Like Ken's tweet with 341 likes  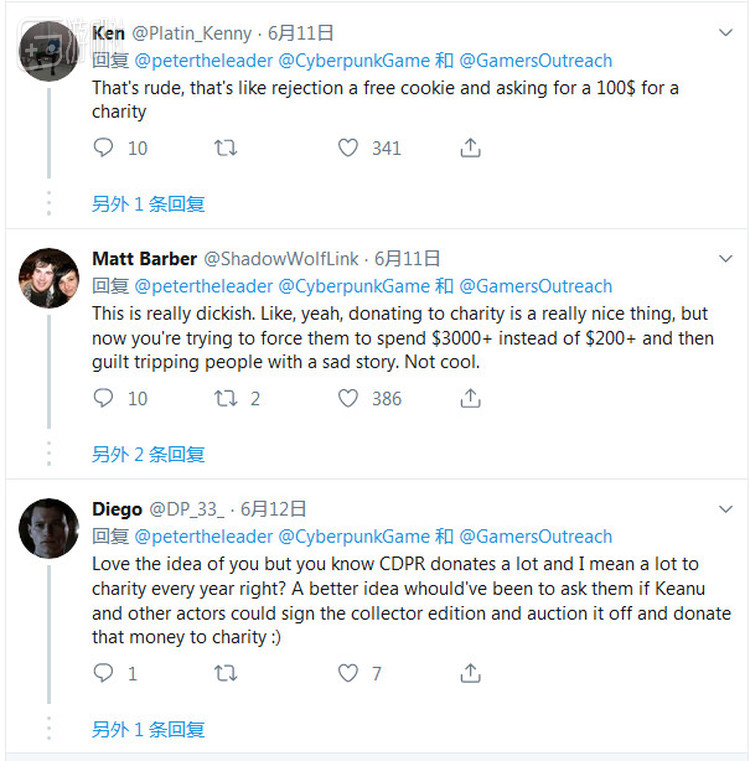point(347,148)
